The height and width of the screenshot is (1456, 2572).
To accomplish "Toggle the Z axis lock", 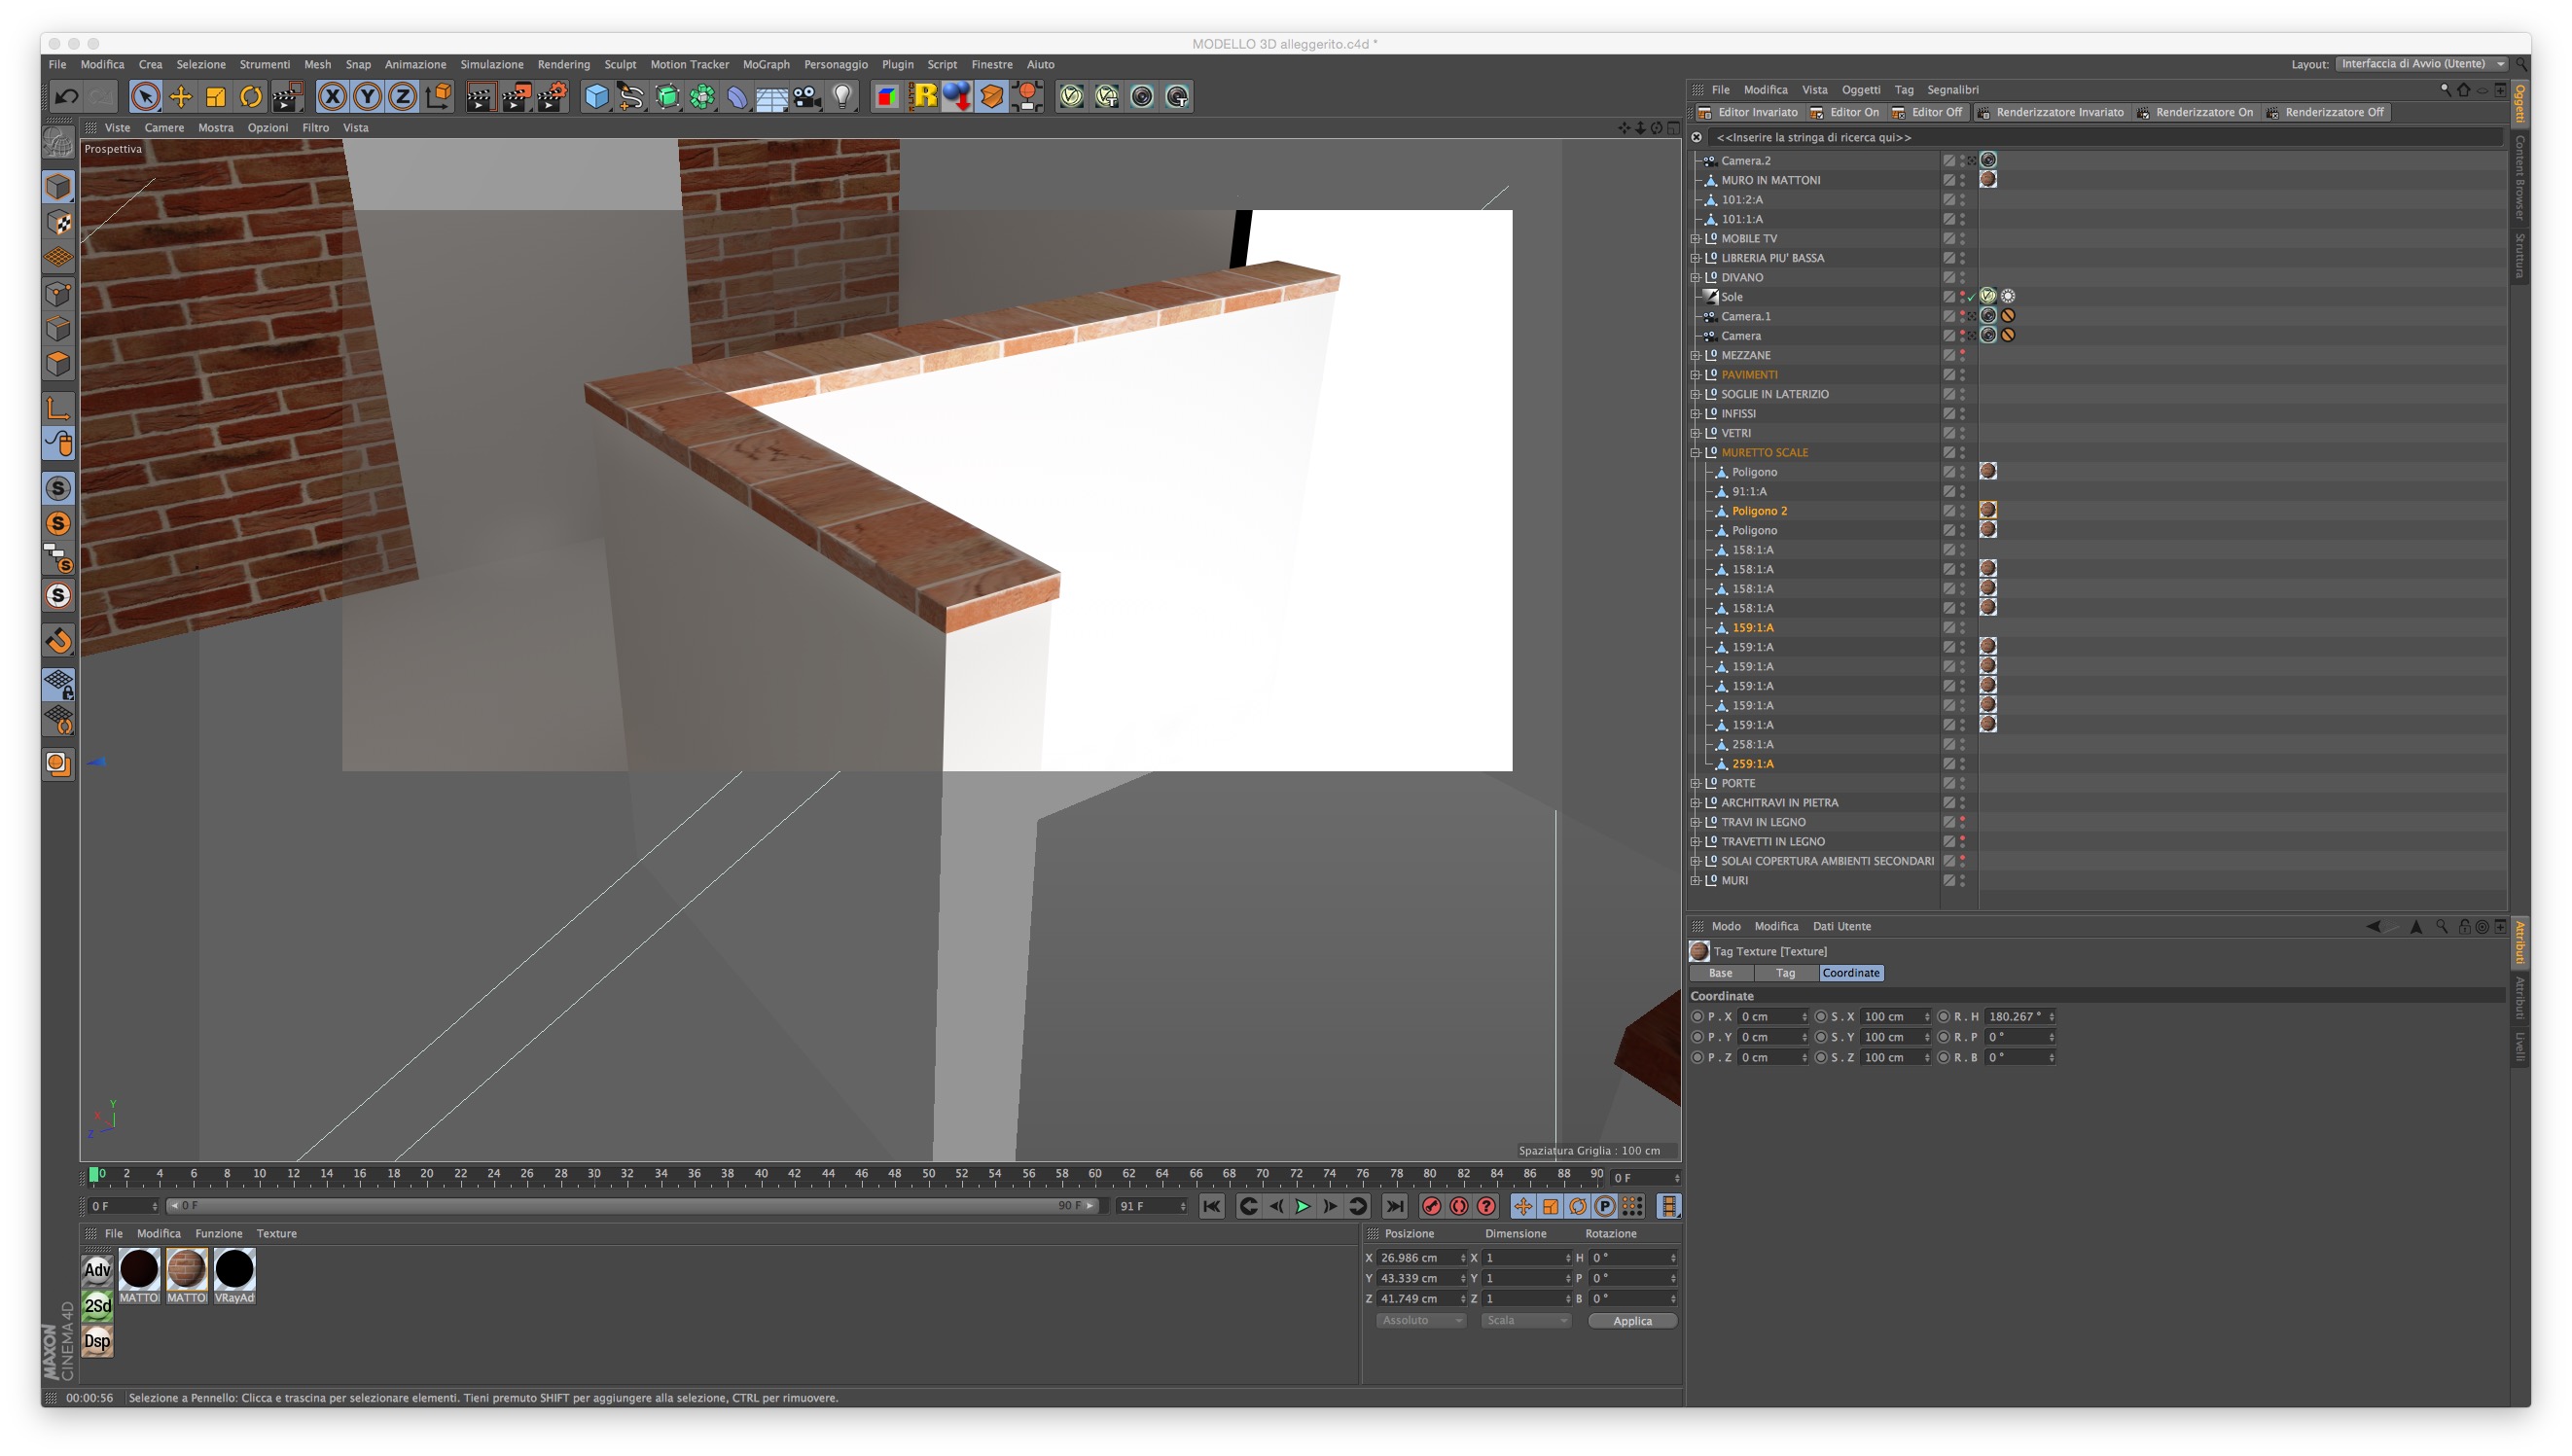I will tap(402, 97).
